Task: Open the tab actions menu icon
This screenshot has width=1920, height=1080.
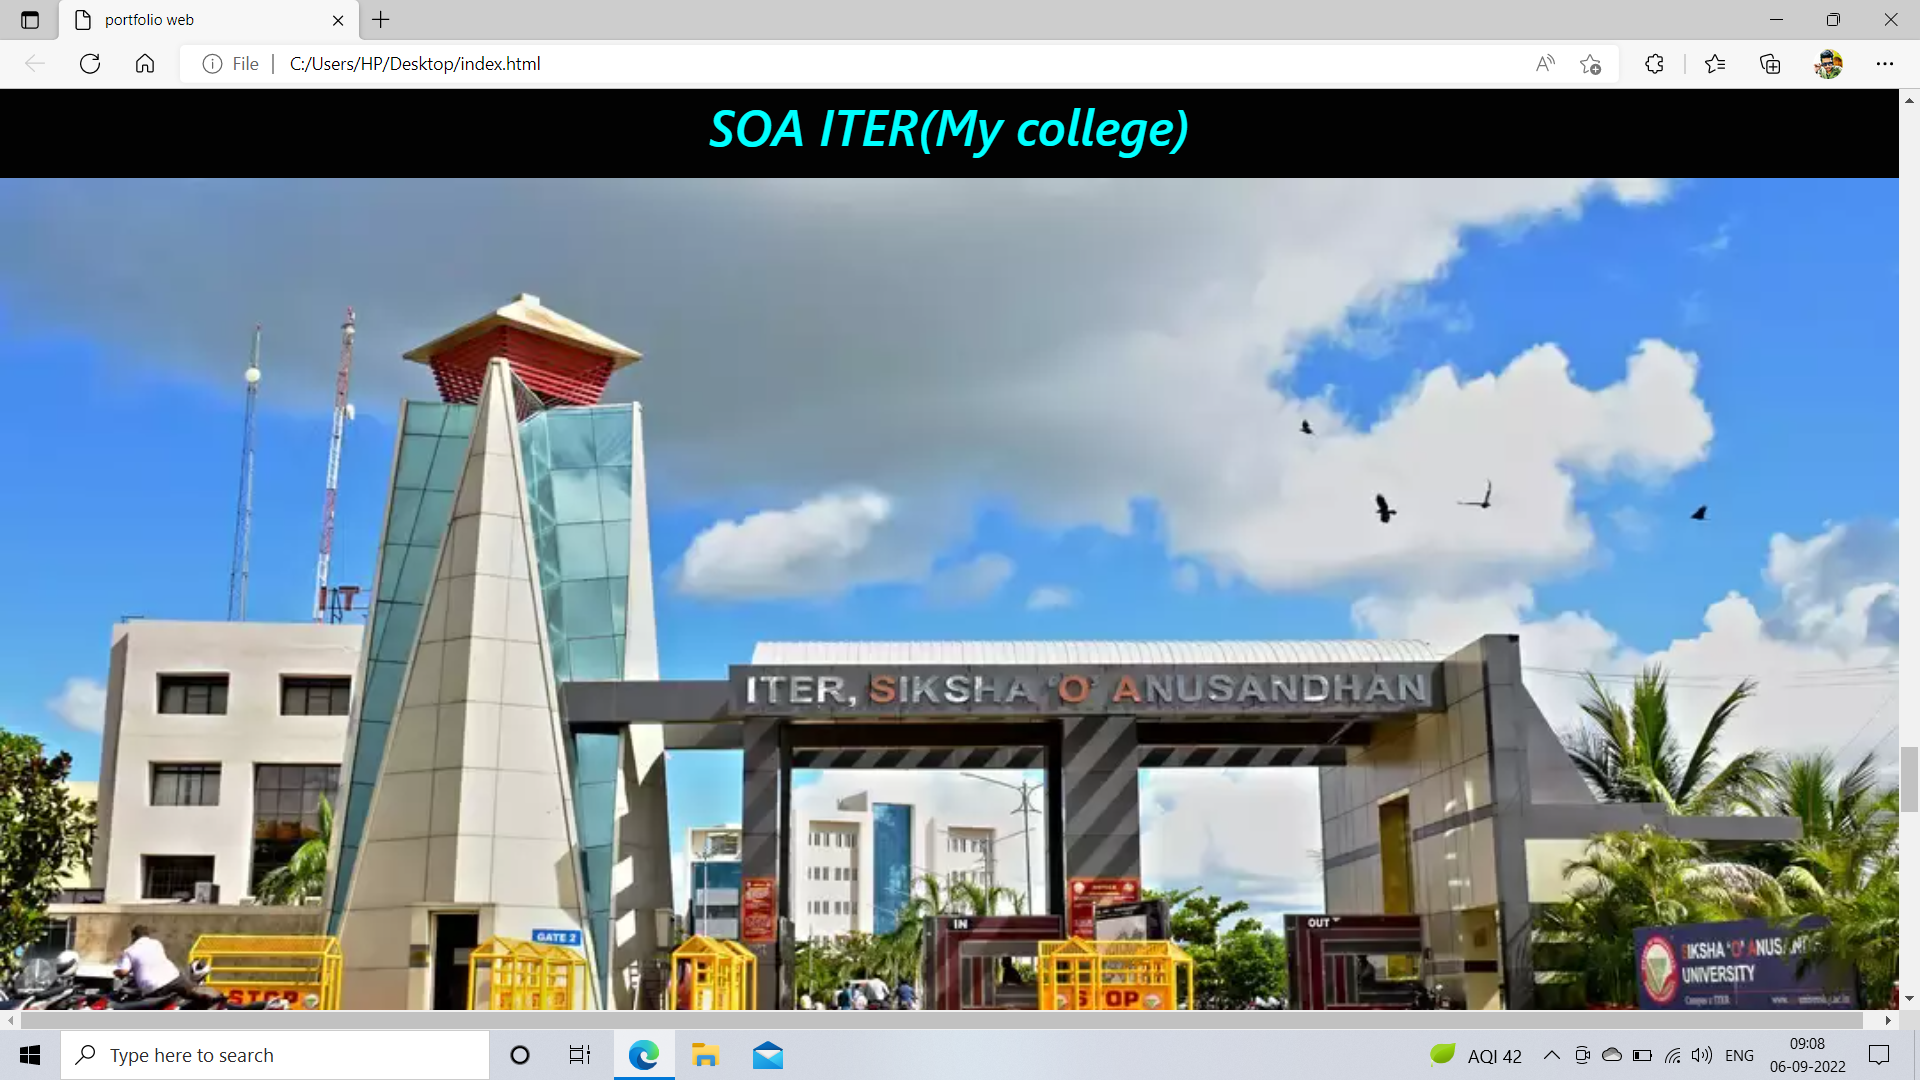Action: tap(30, 20)
